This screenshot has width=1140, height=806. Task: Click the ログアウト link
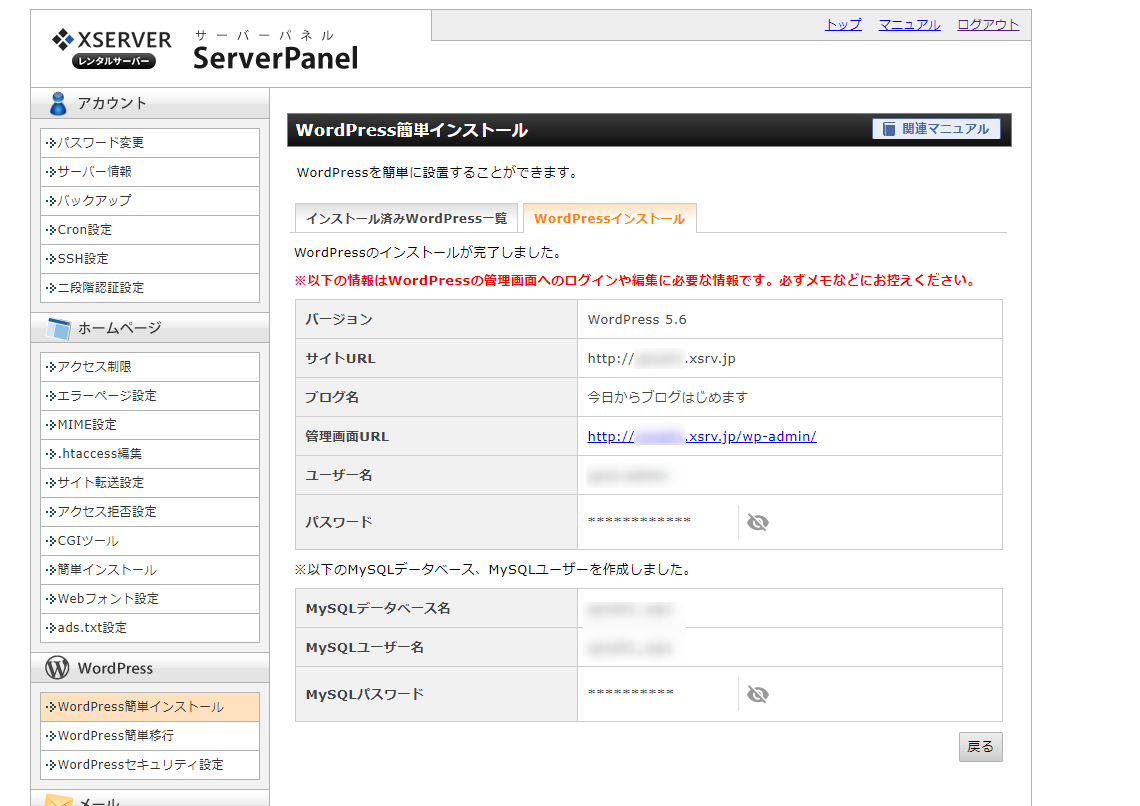pyautogui.click(x=988, y=25)
